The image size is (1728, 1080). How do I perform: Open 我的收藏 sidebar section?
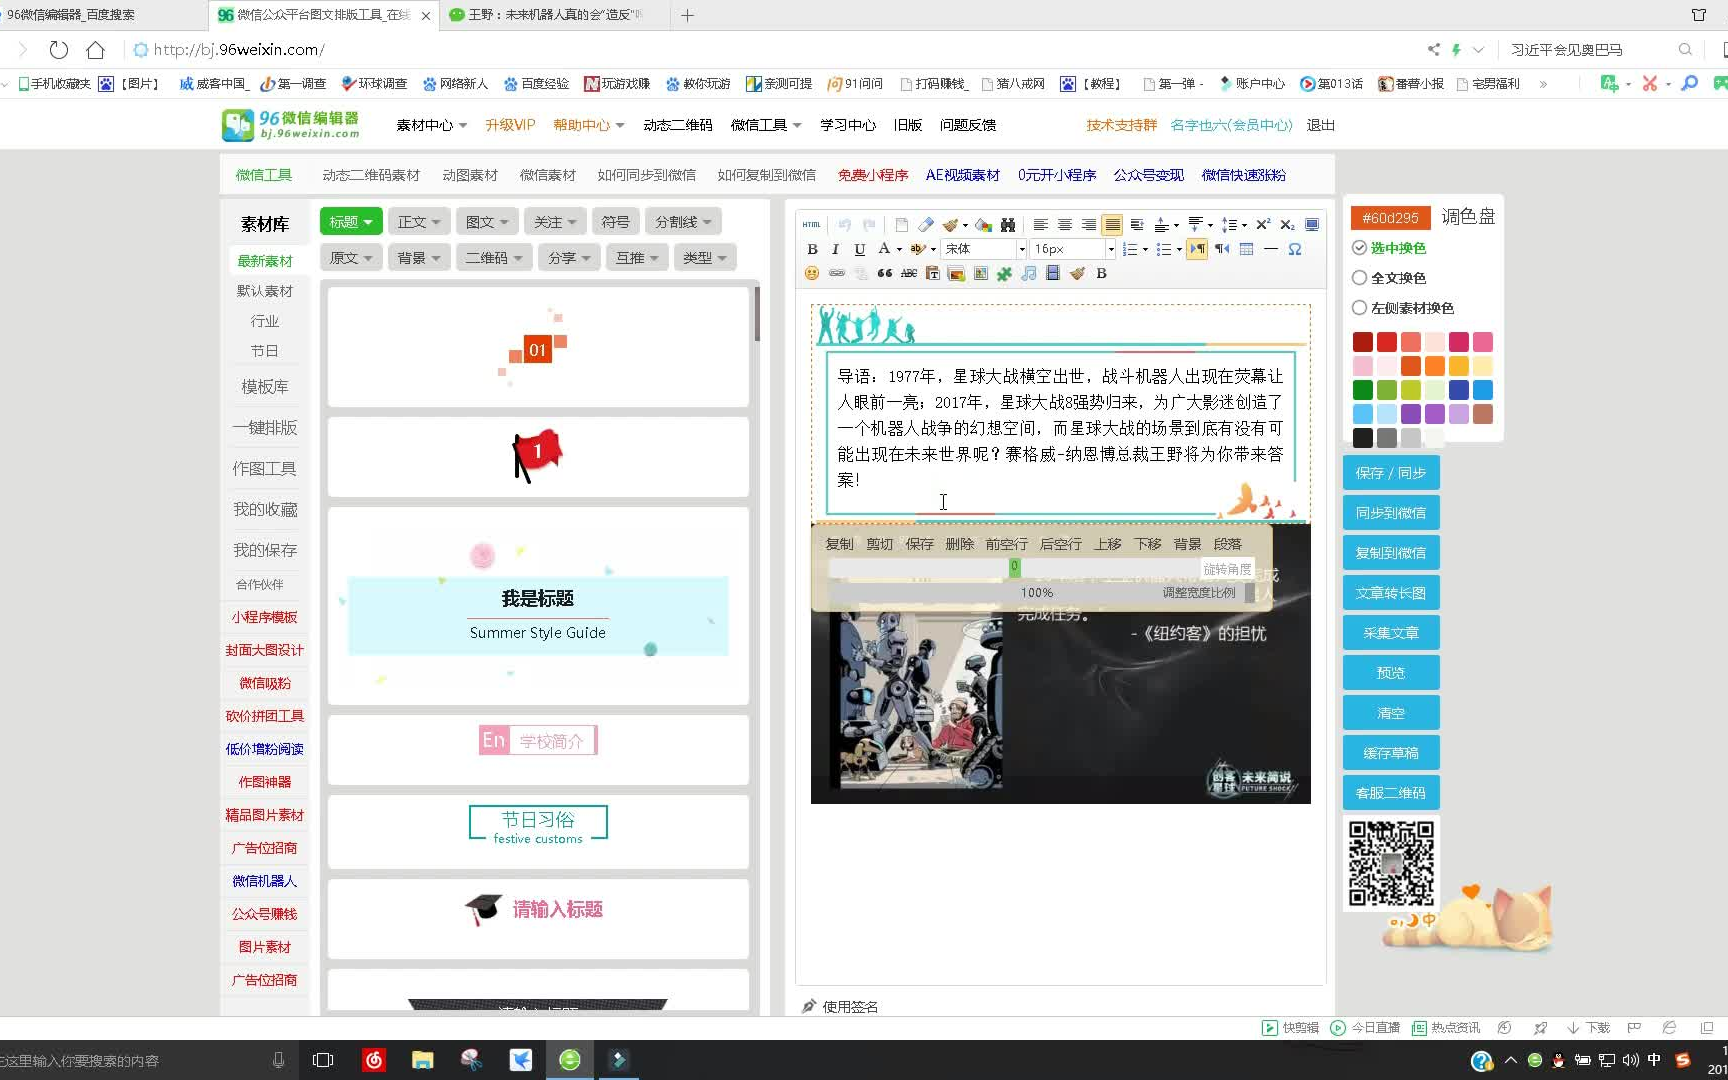point(265,510)
